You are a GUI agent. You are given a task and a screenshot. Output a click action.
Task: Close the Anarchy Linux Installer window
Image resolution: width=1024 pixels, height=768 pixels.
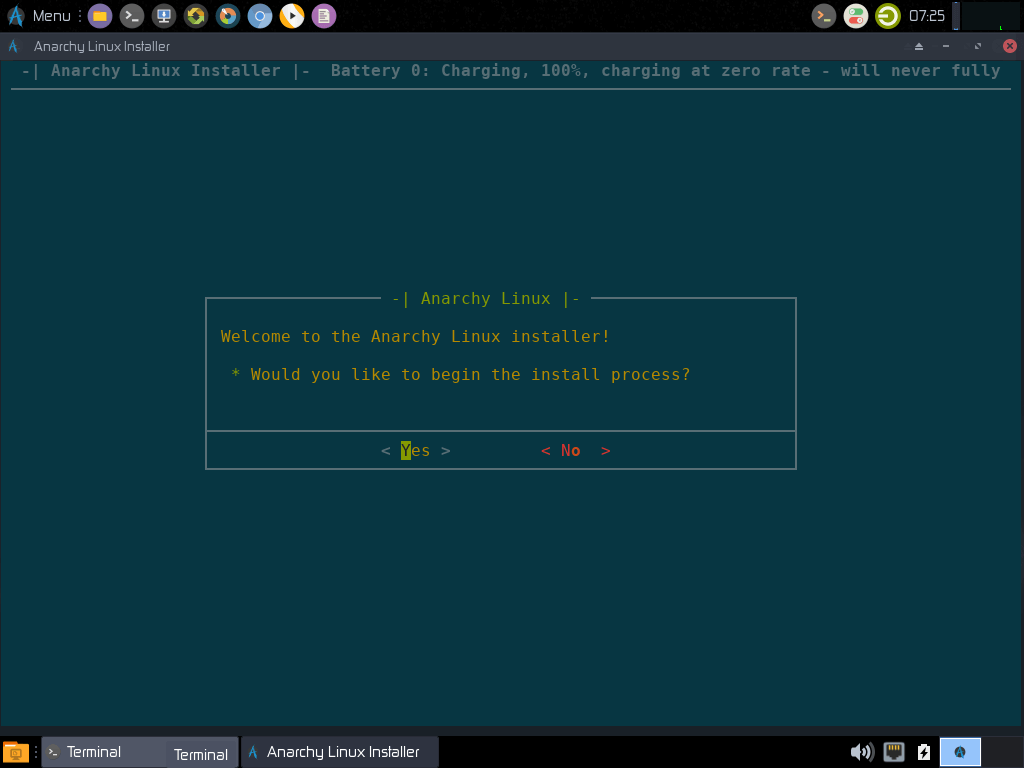(x=1010, y=46)
